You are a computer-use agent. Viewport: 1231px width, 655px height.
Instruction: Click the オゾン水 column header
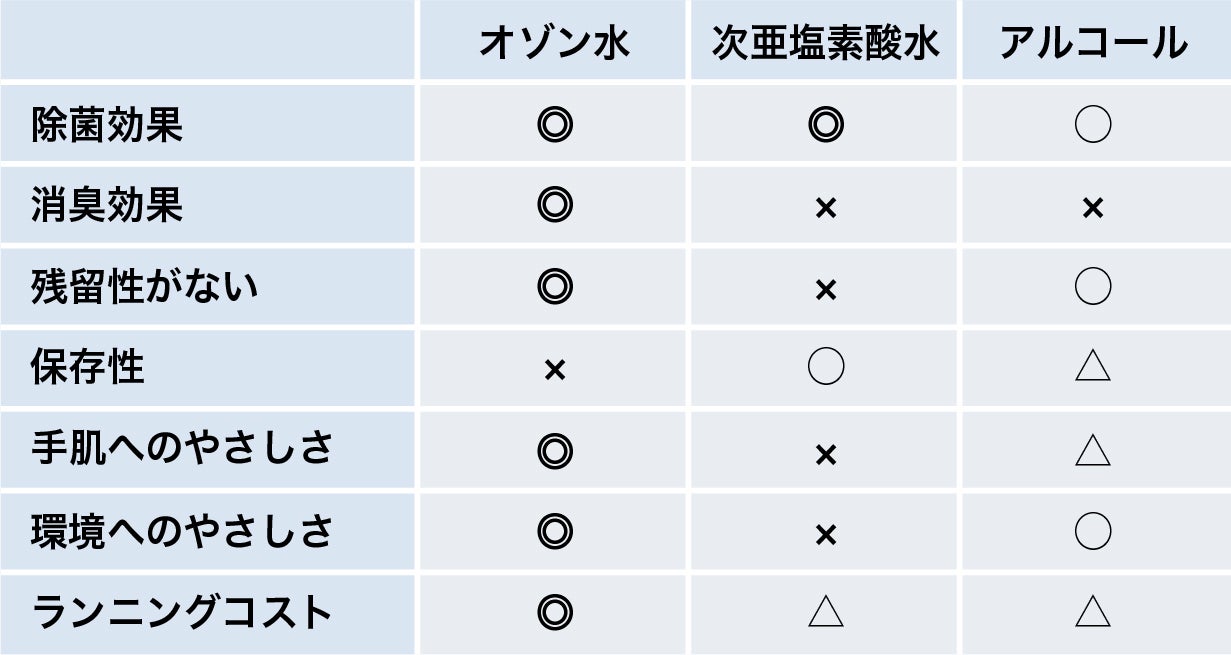tap(554, 44)
